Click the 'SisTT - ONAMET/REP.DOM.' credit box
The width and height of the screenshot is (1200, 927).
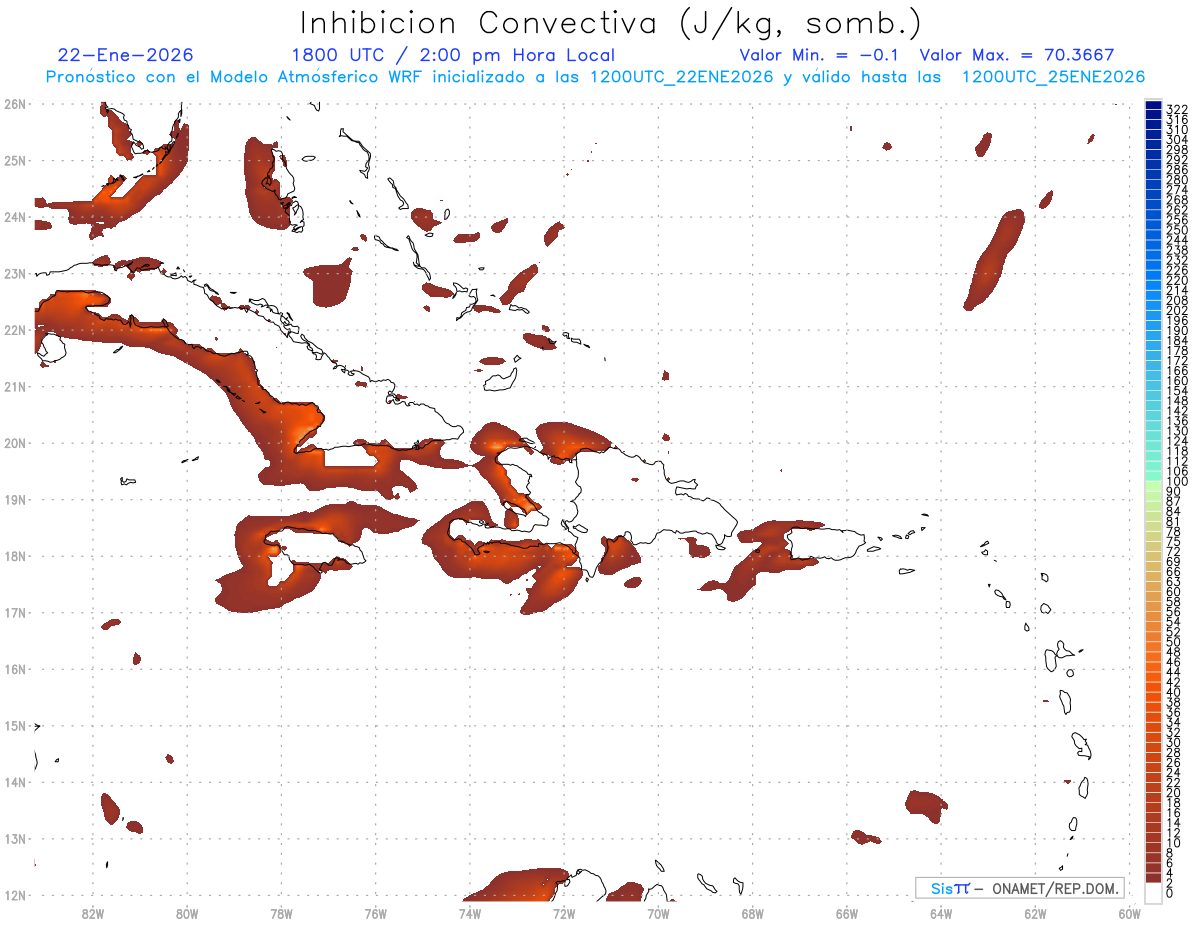pos(1020,888)
